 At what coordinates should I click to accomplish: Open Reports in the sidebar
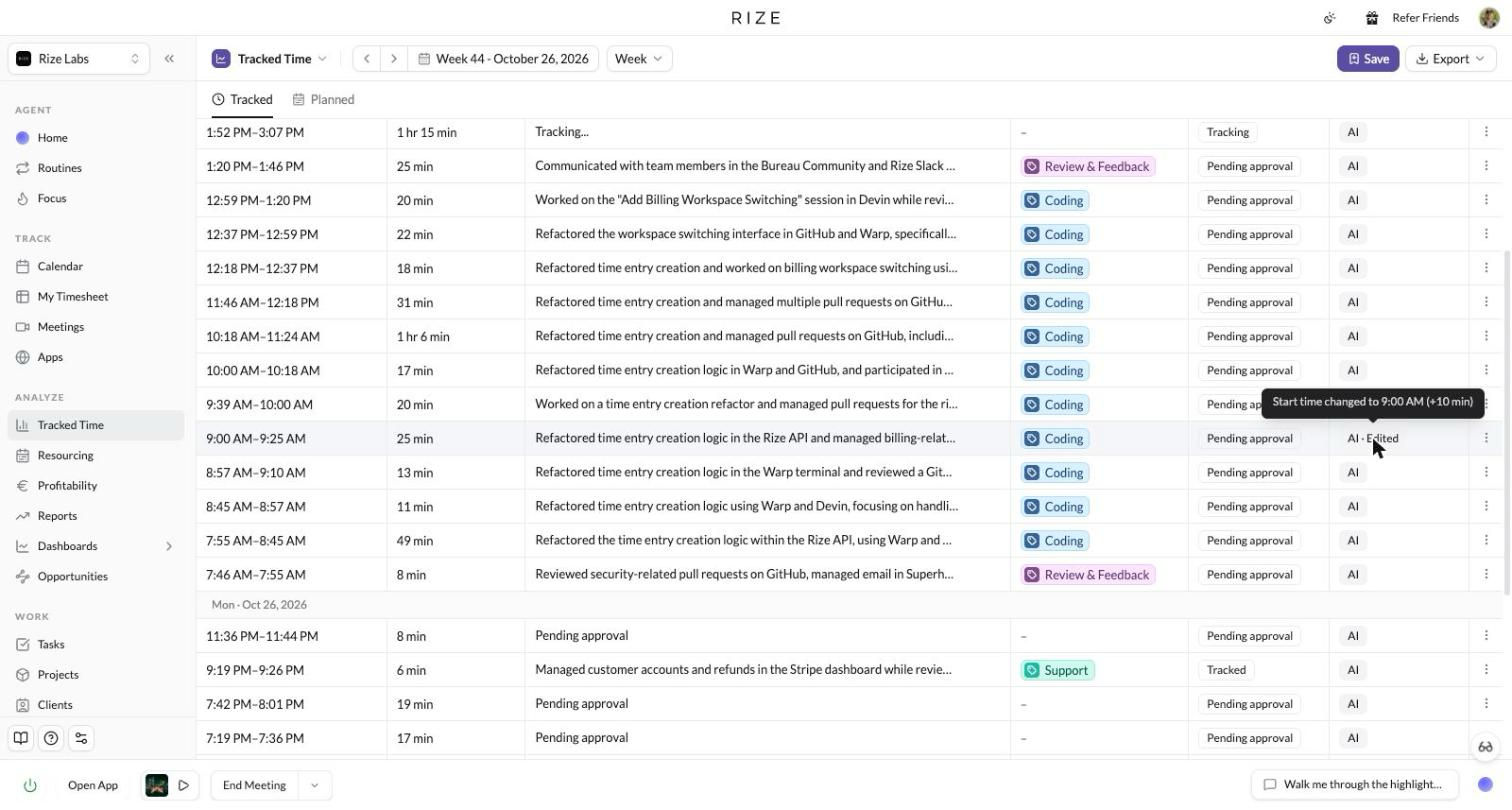[95, 516]
